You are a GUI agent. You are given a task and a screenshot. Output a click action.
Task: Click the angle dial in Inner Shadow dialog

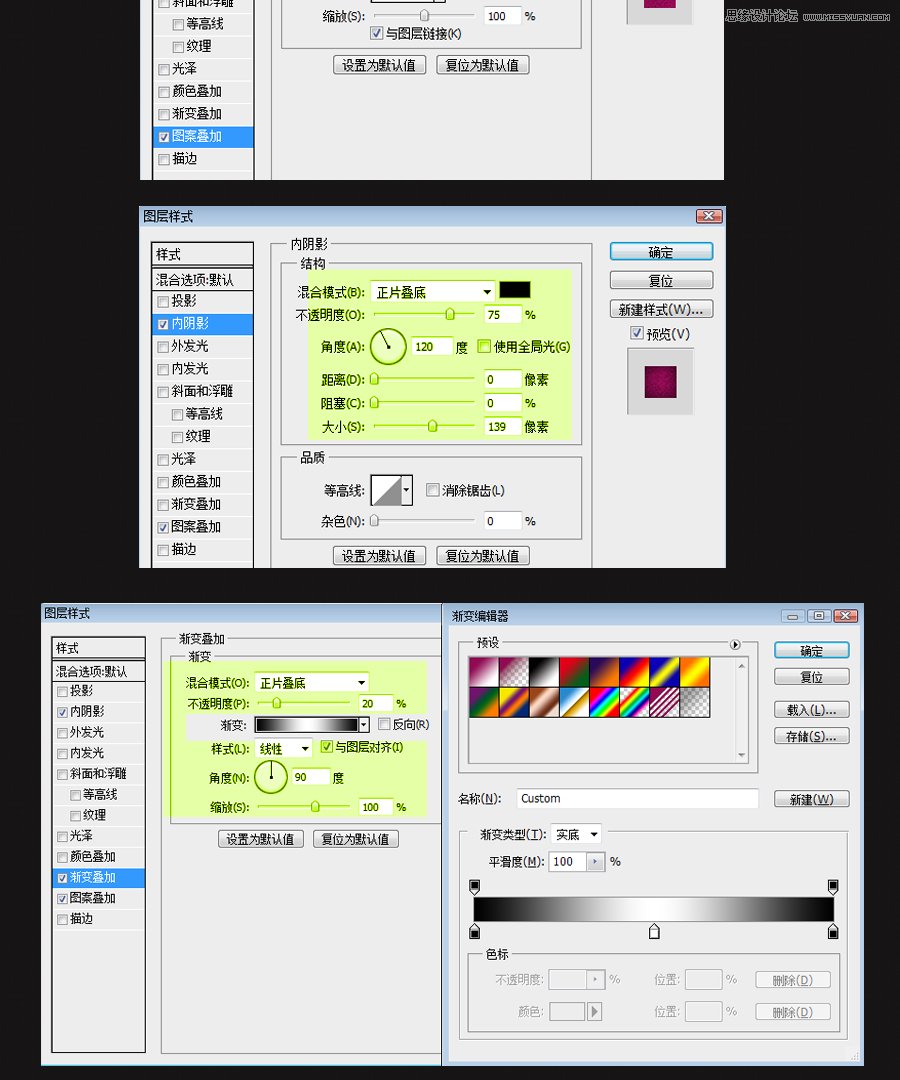coord(388,346)
